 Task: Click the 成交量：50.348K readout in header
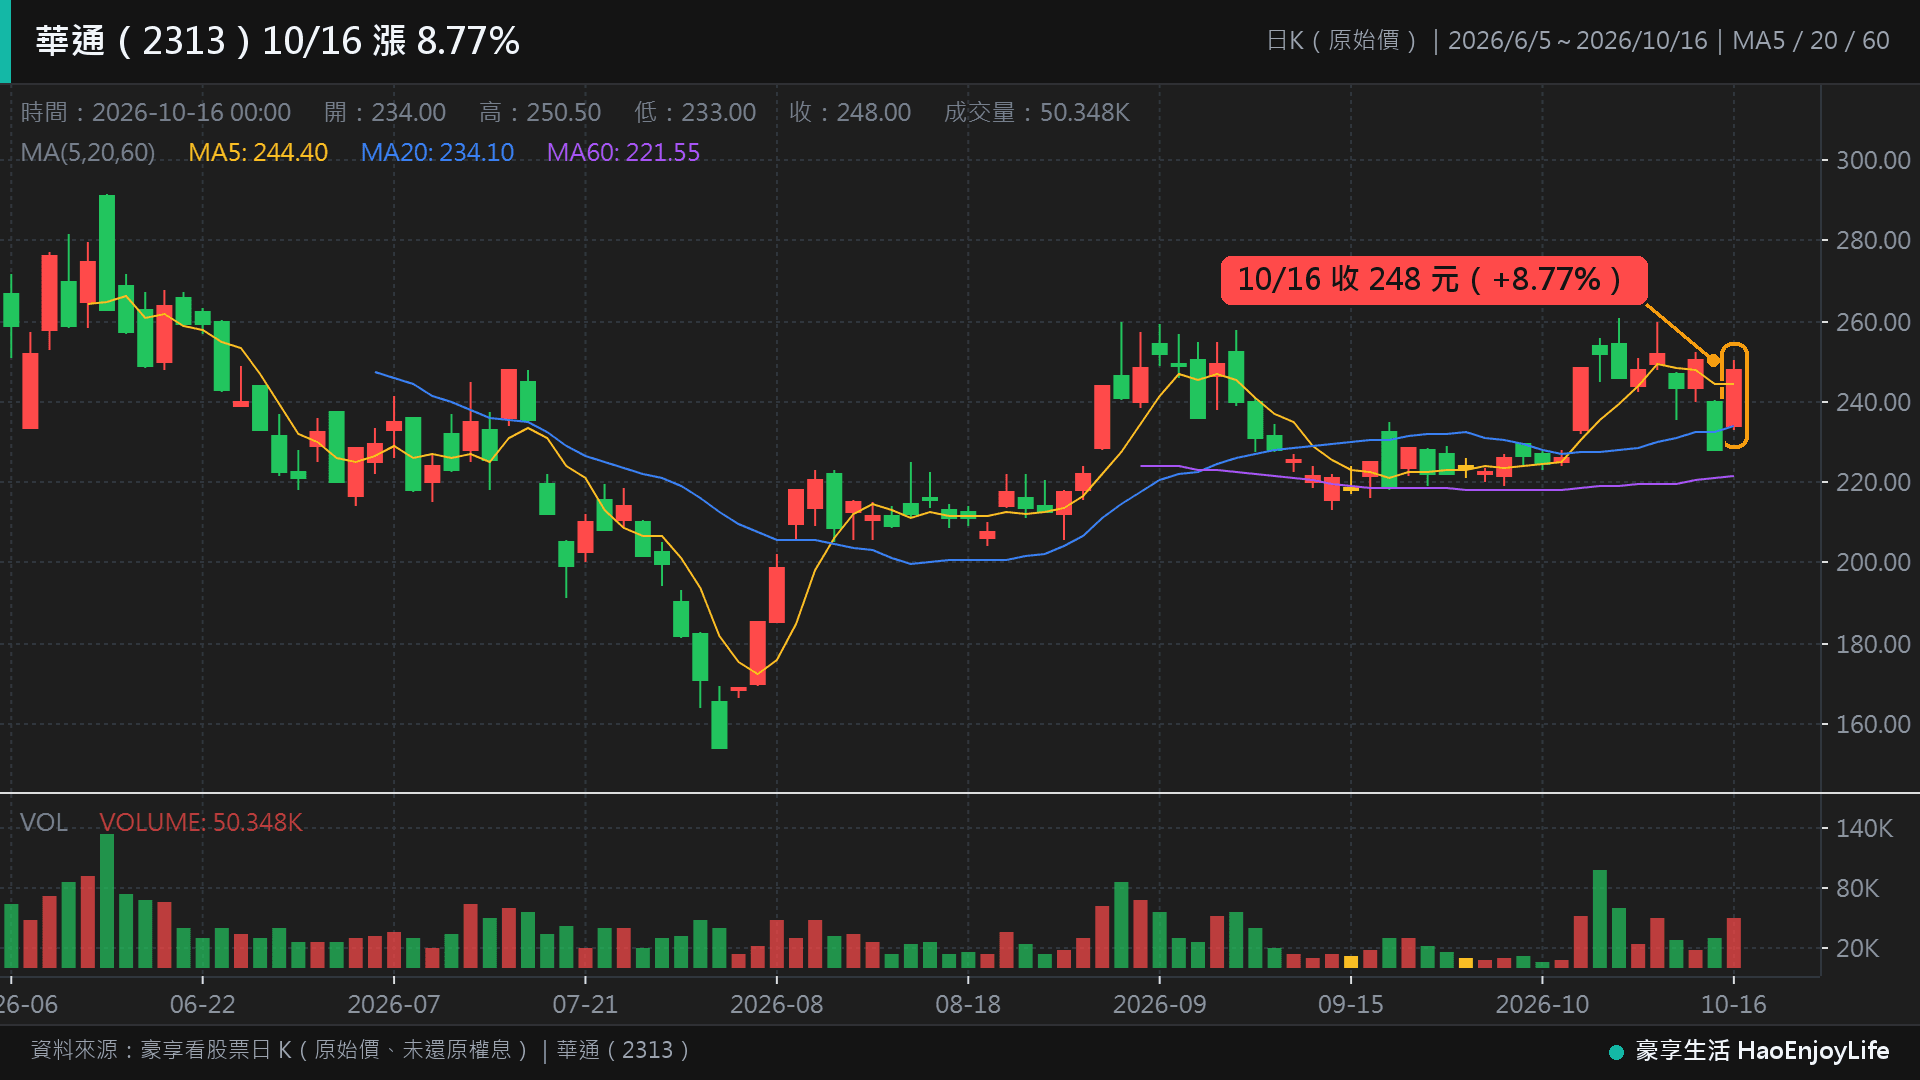(1037, 112)
